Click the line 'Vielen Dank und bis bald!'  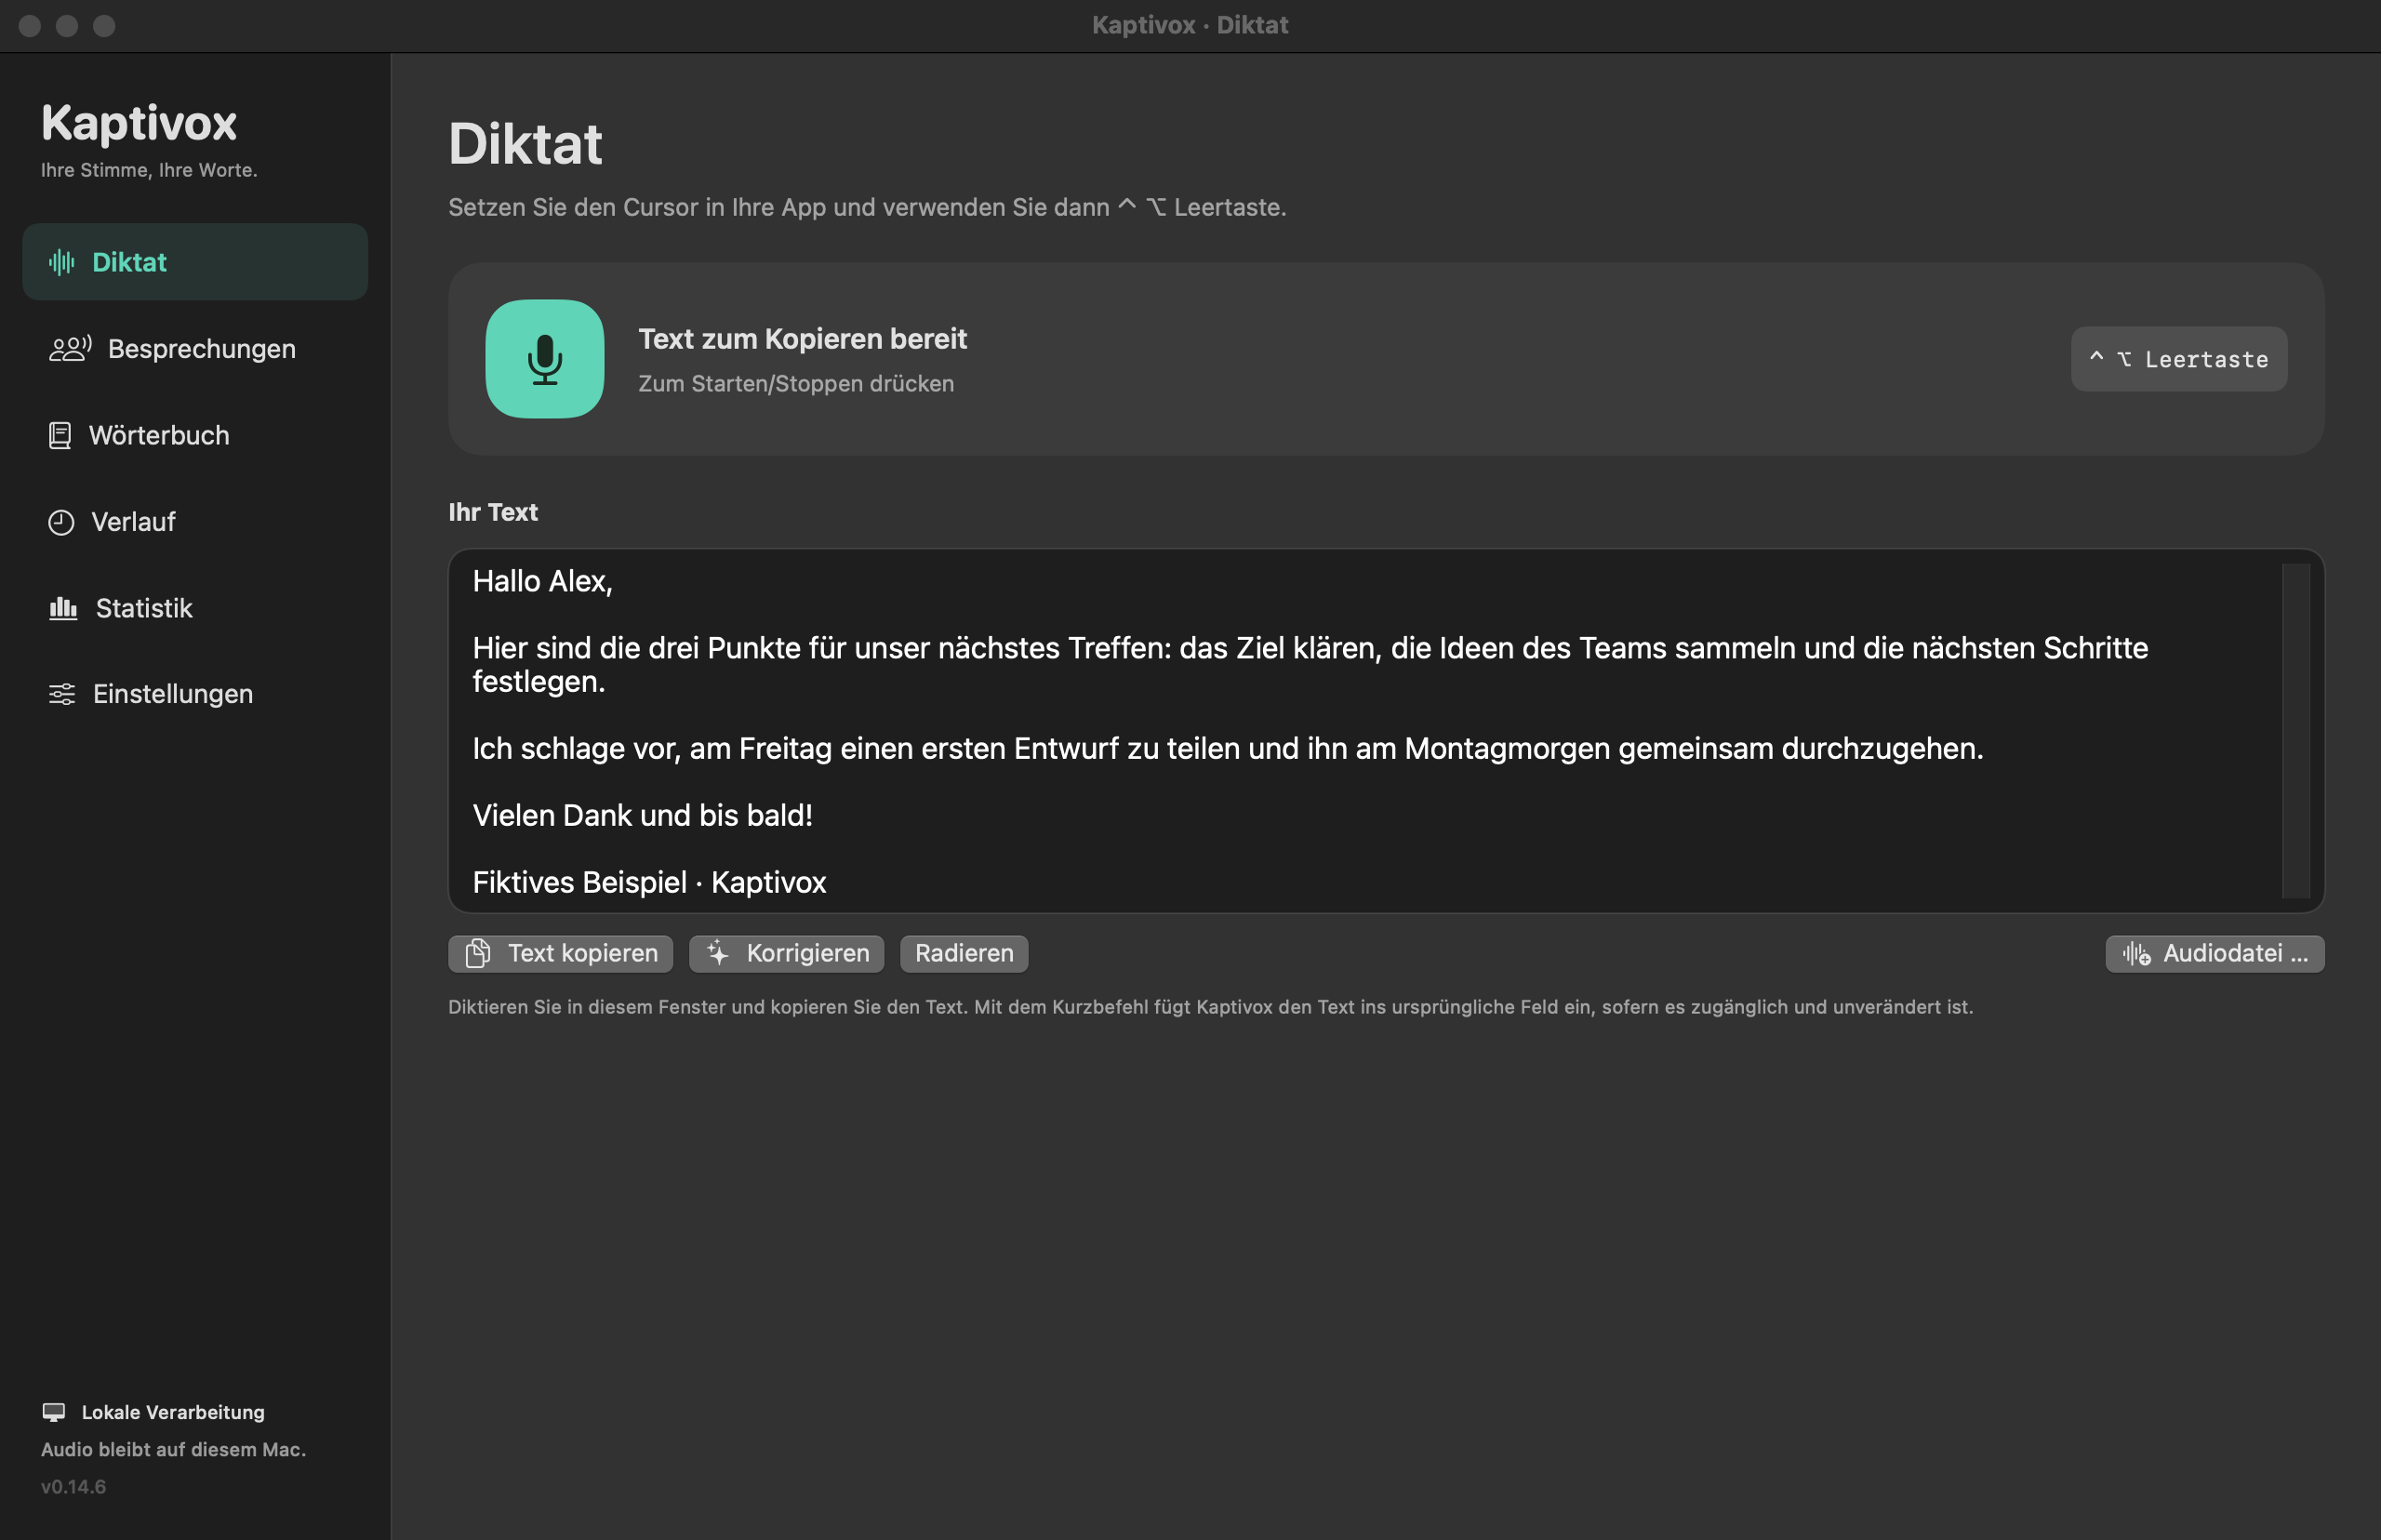coord(642,815)
